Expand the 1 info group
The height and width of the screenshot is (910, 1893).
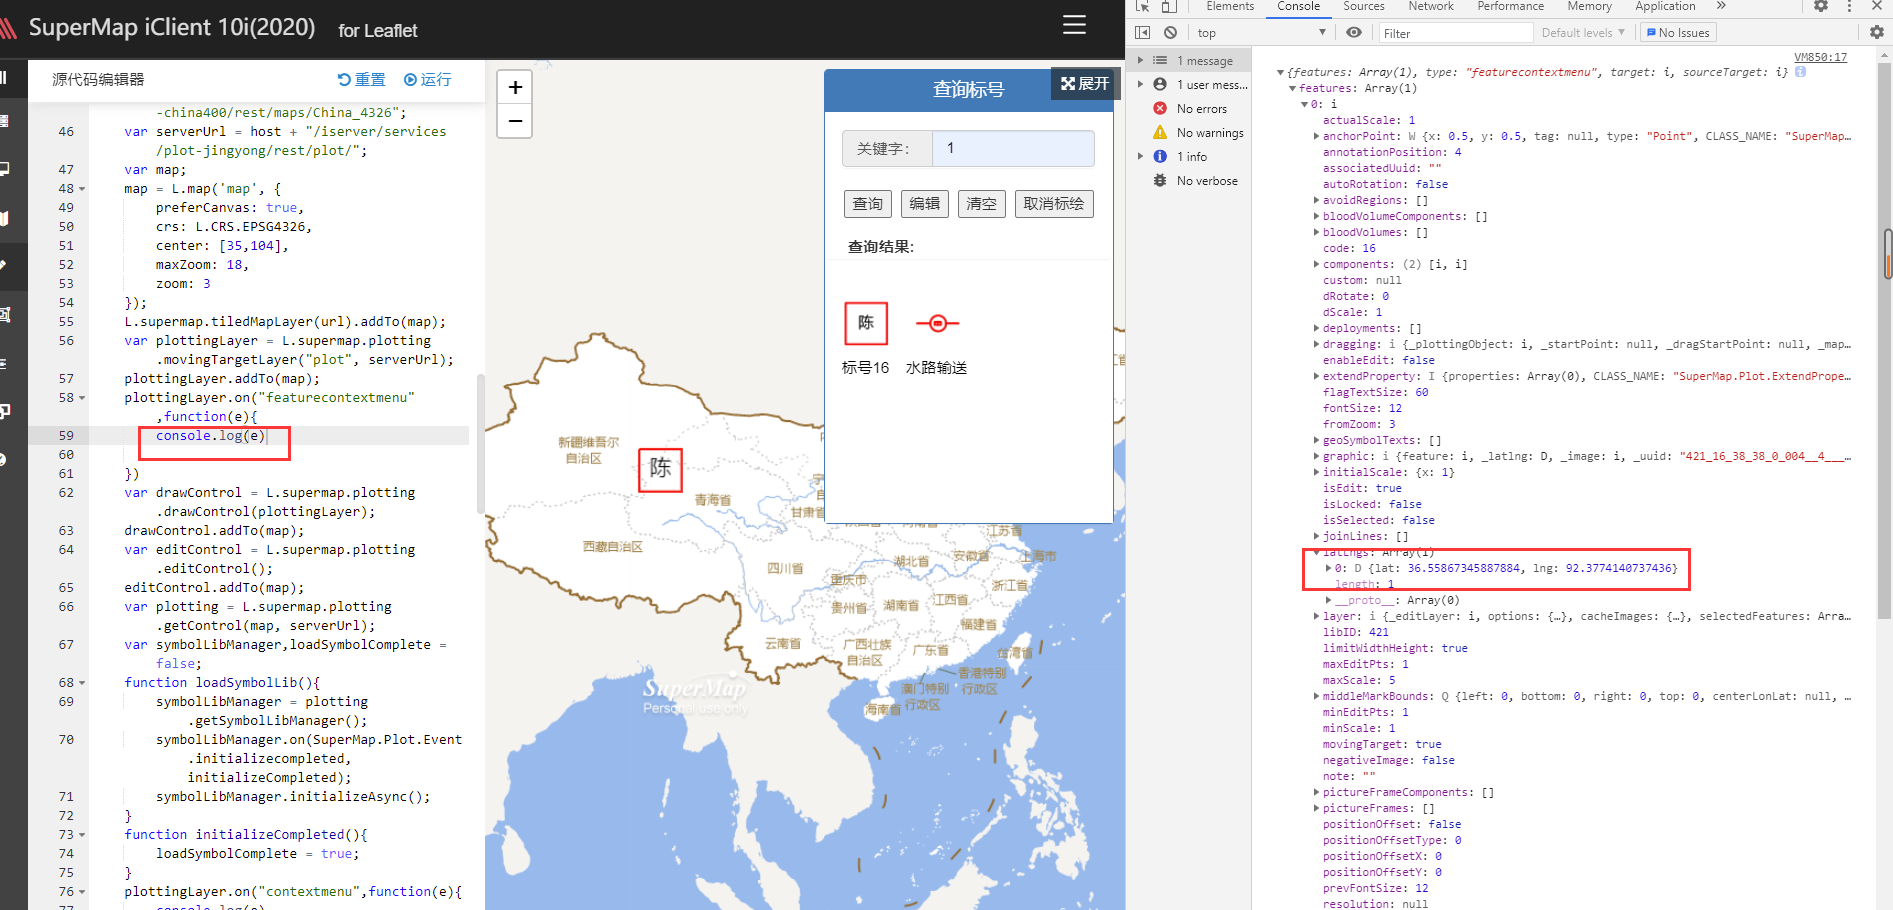1140,157
